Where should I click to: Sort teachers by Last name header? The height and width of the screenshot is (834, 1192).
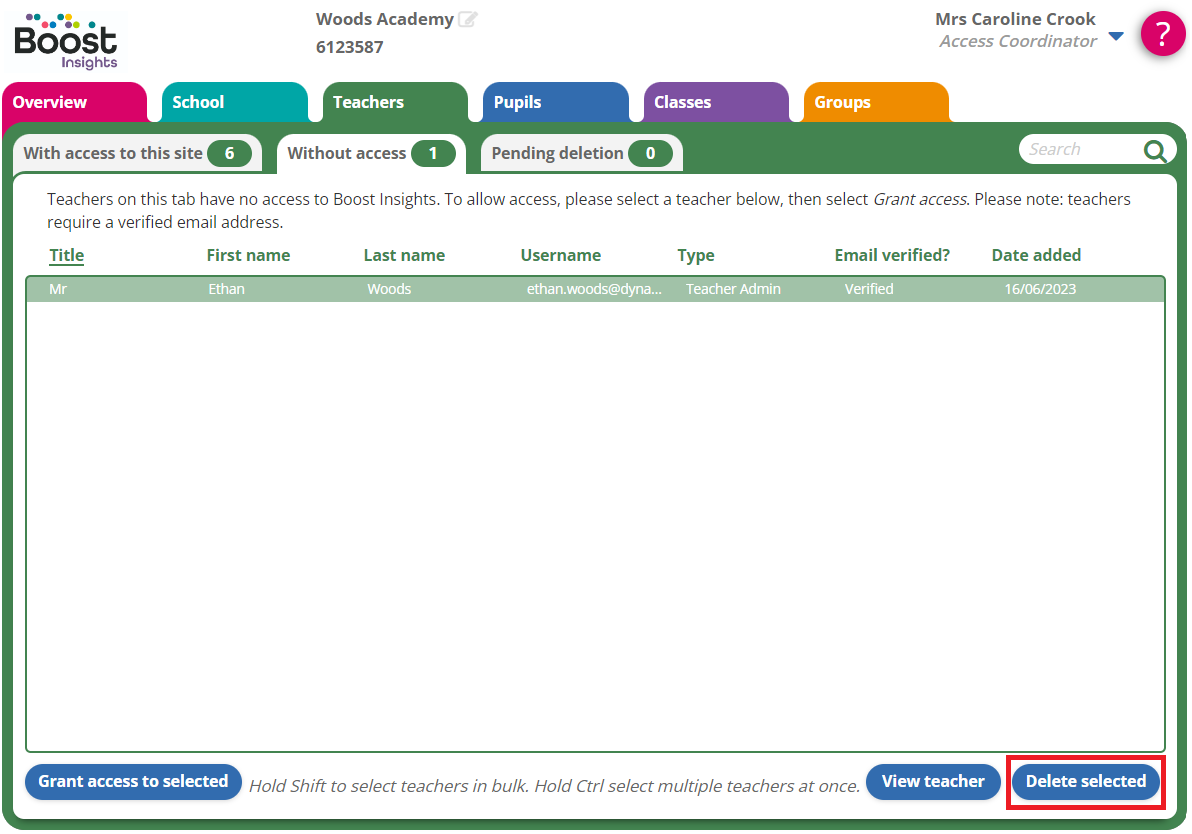click(404, 255)
